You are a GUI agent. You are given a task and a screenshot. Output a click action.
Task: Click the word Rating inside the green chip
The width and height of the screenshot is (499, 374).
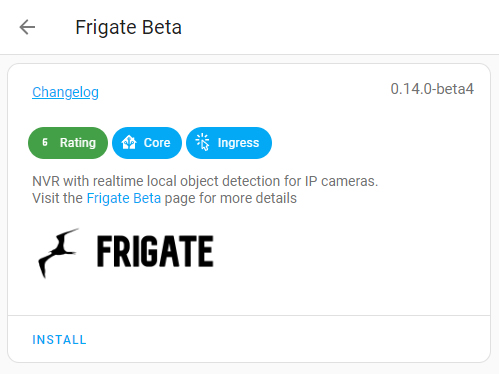click(x=78, y=143)
